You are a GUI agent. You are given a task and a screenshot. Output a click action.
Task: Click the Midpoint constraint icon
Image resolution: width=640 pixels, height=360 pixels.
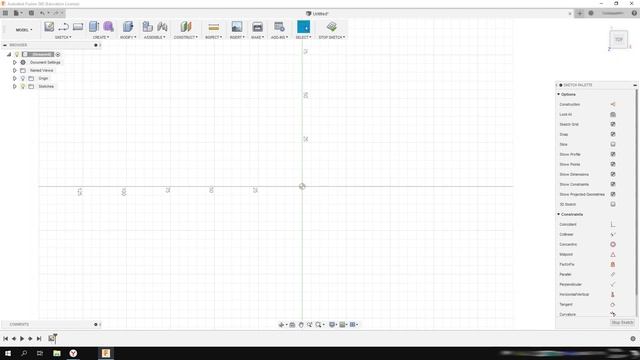(613, 254)
